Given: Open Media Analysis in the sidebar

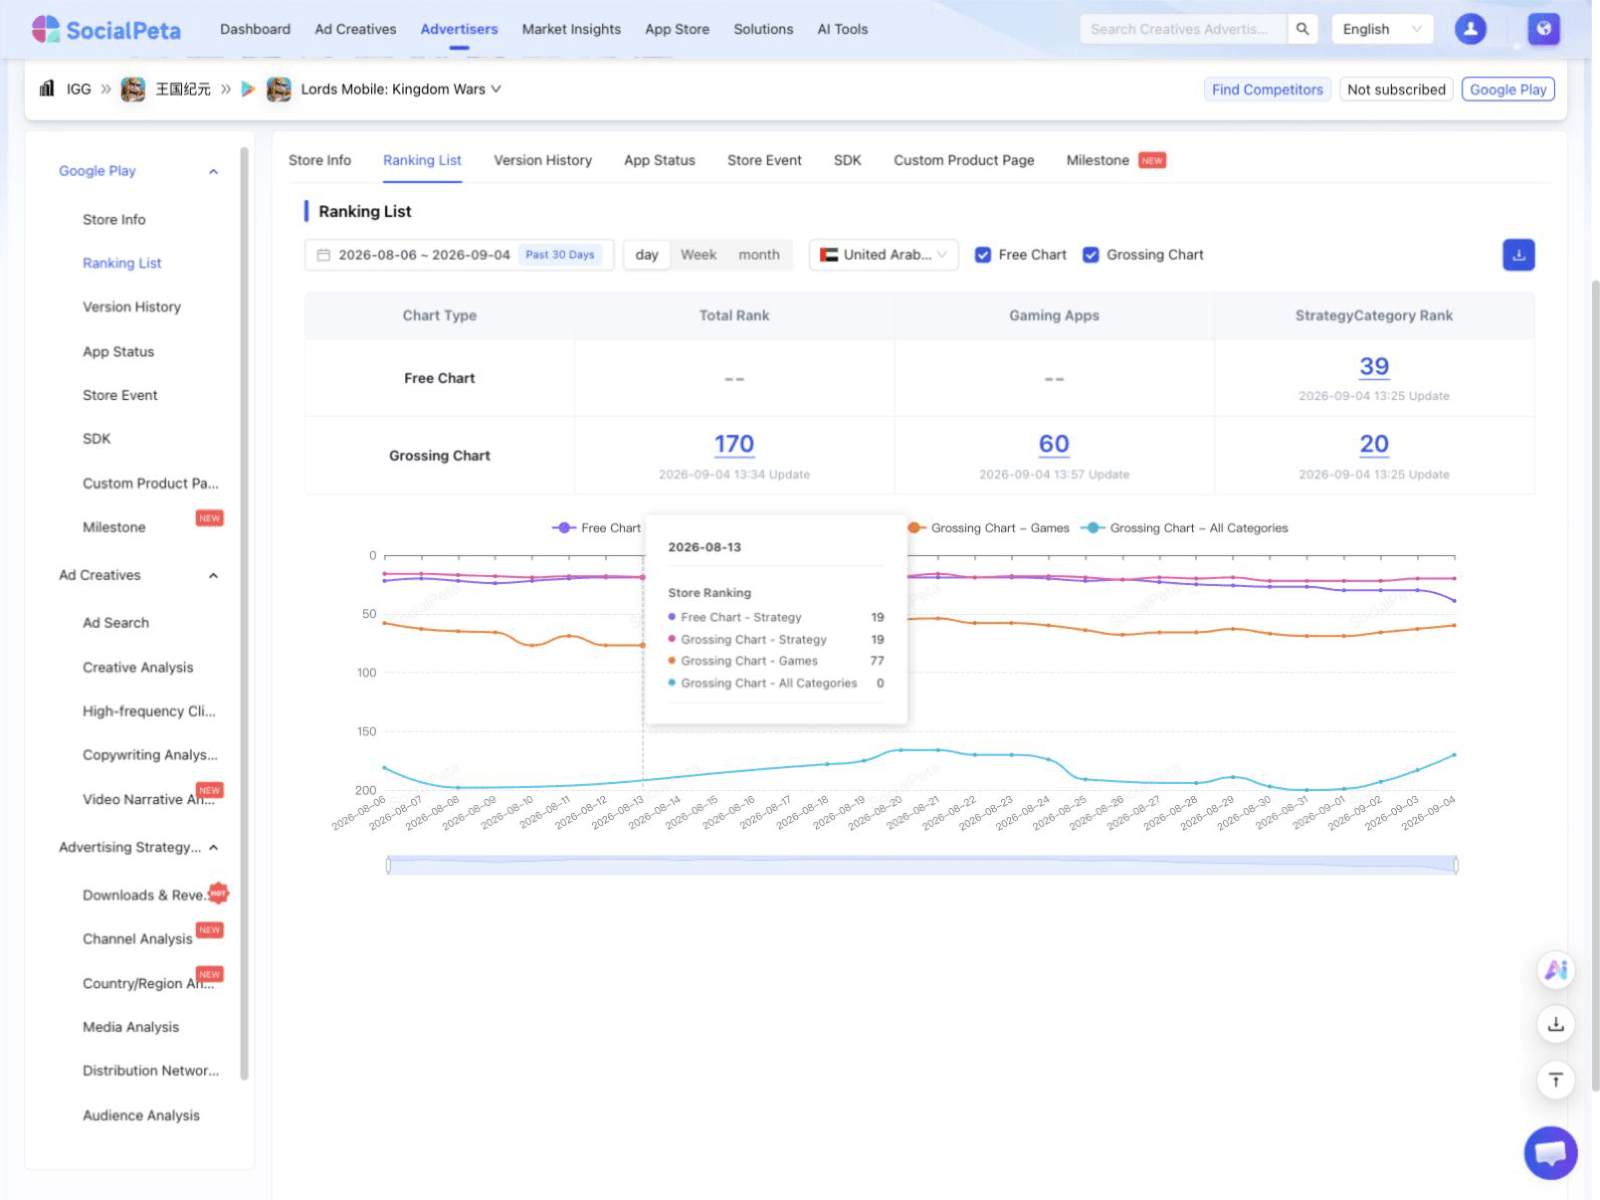Looking at the screenshot, I should [131, 1027].
